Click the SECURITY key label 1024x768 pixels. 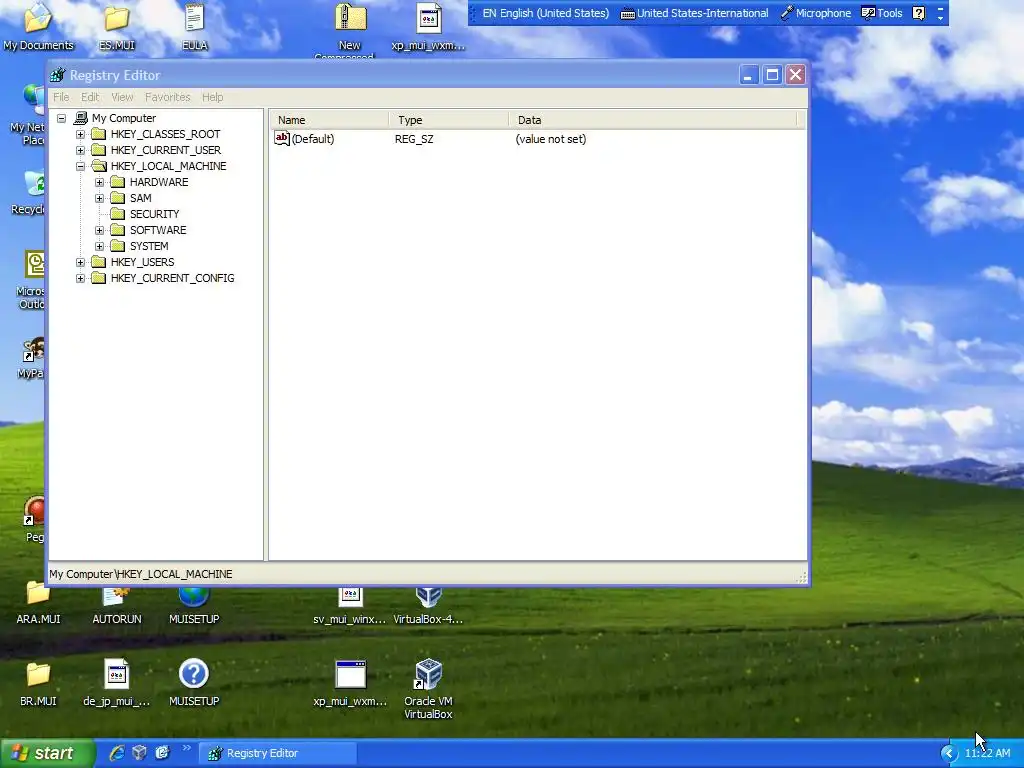coord(154,214)
